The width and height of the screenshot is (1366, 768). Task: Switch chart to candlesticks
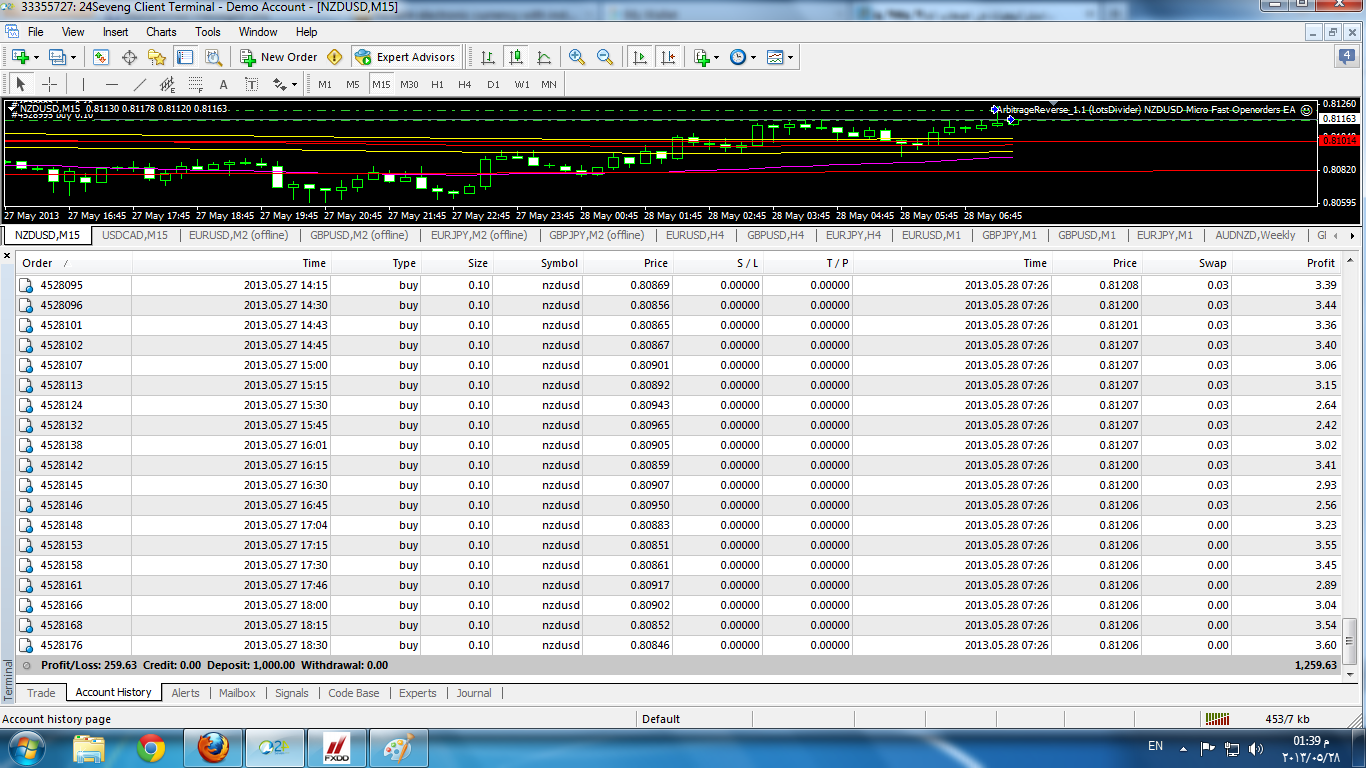tap(515, 57)
